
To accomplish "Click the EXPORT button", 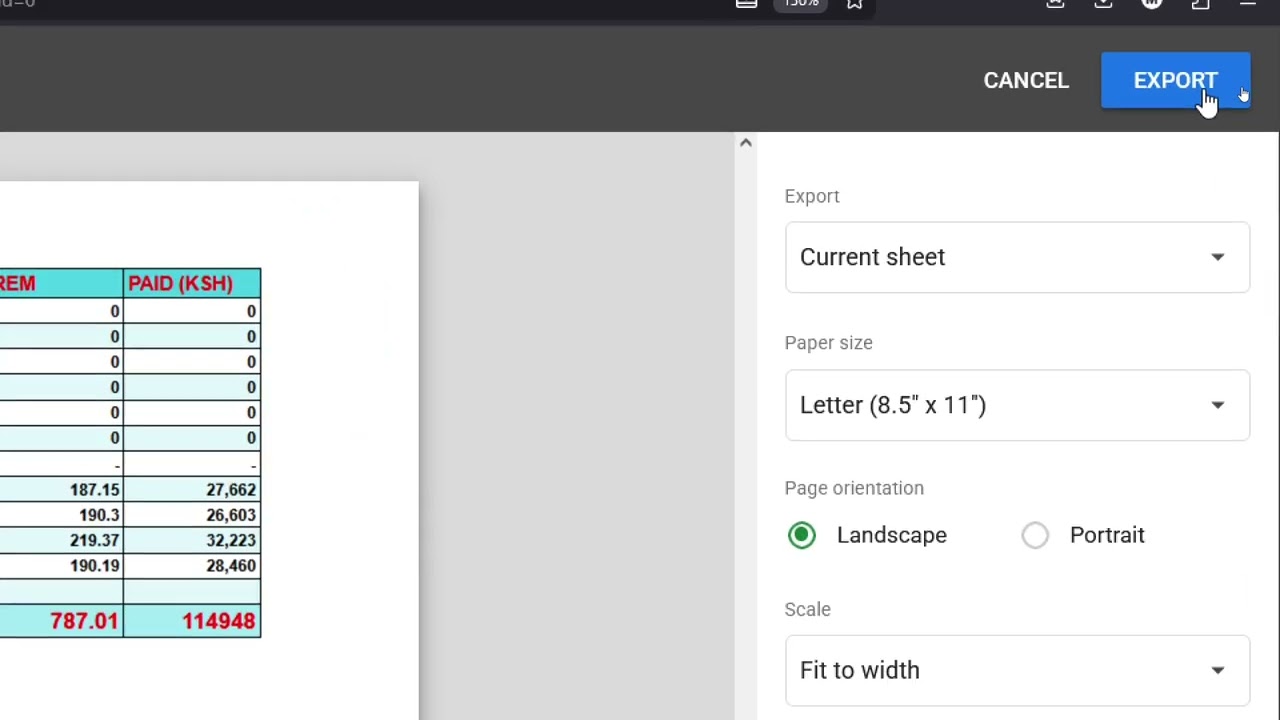I will coord(1175,80).
